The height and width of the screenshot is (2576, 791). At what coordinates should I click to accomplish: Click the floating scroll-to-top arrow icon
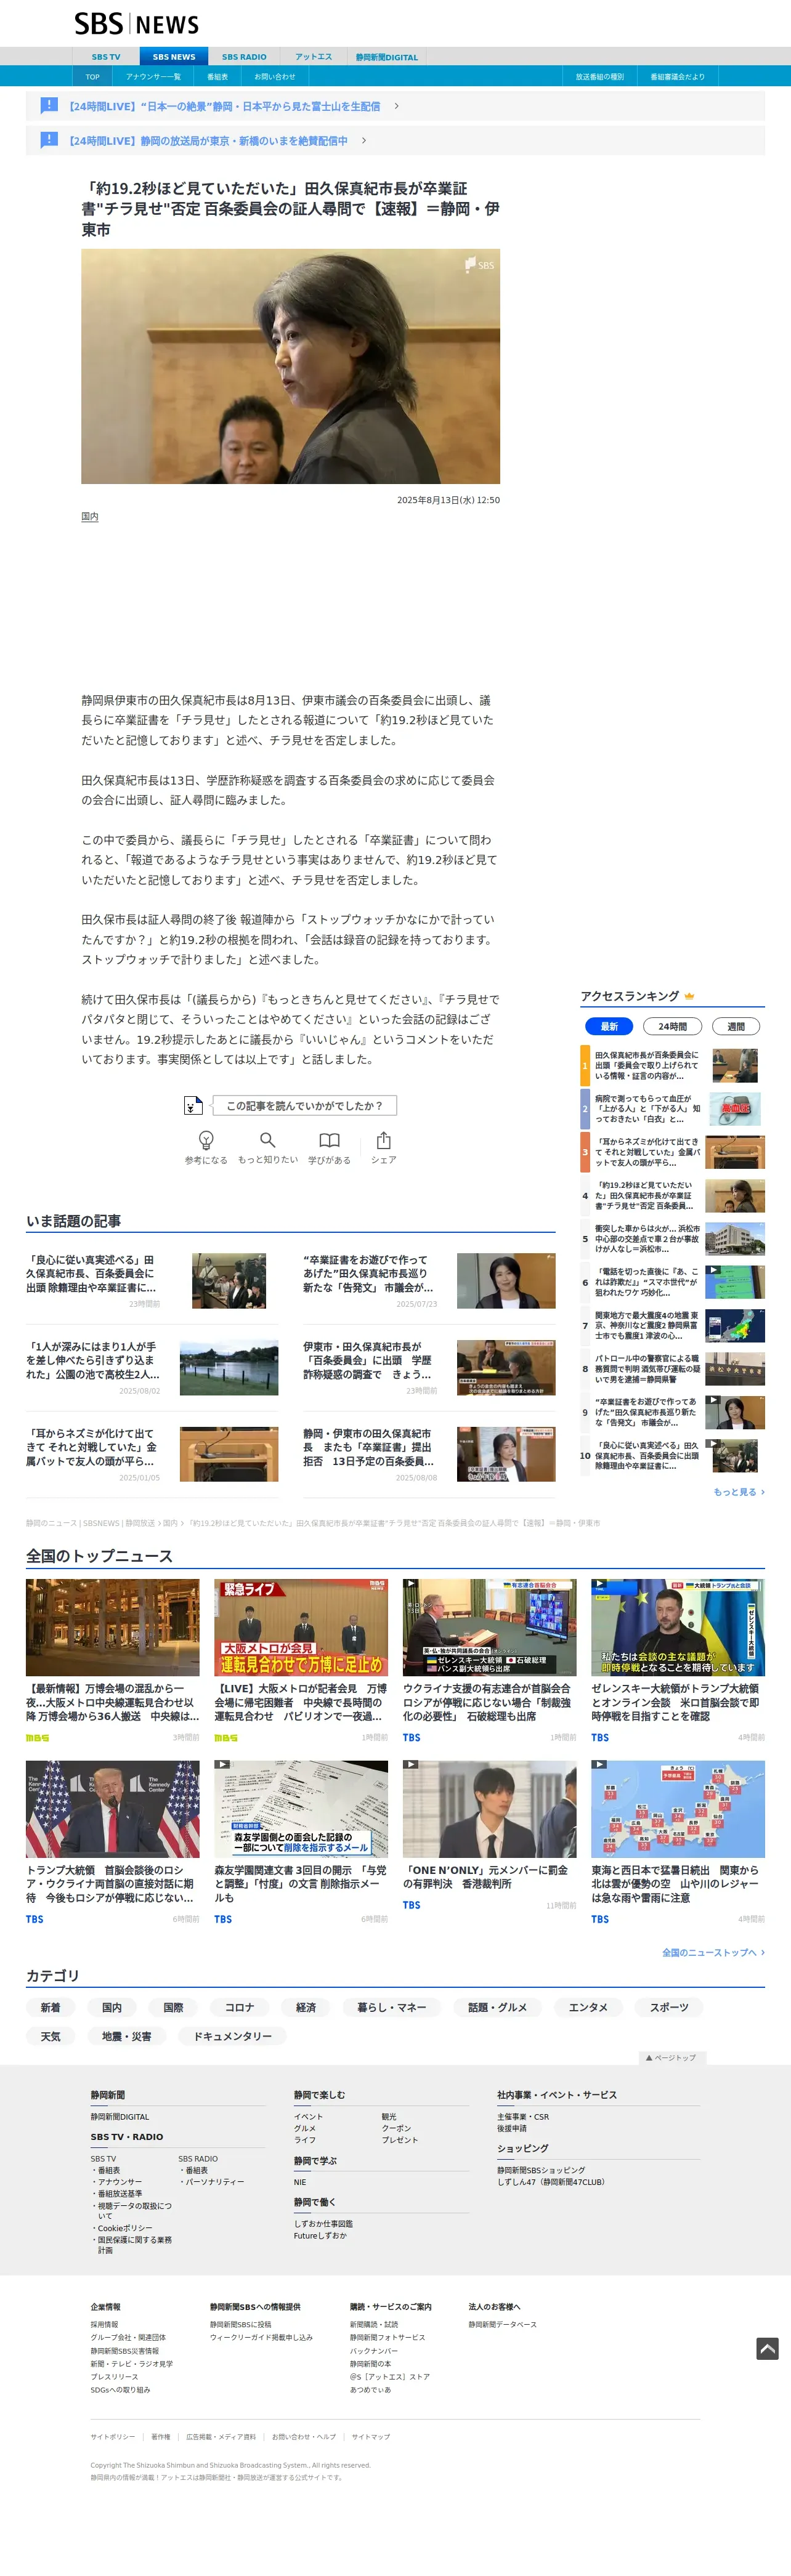tap(767, 2348)
